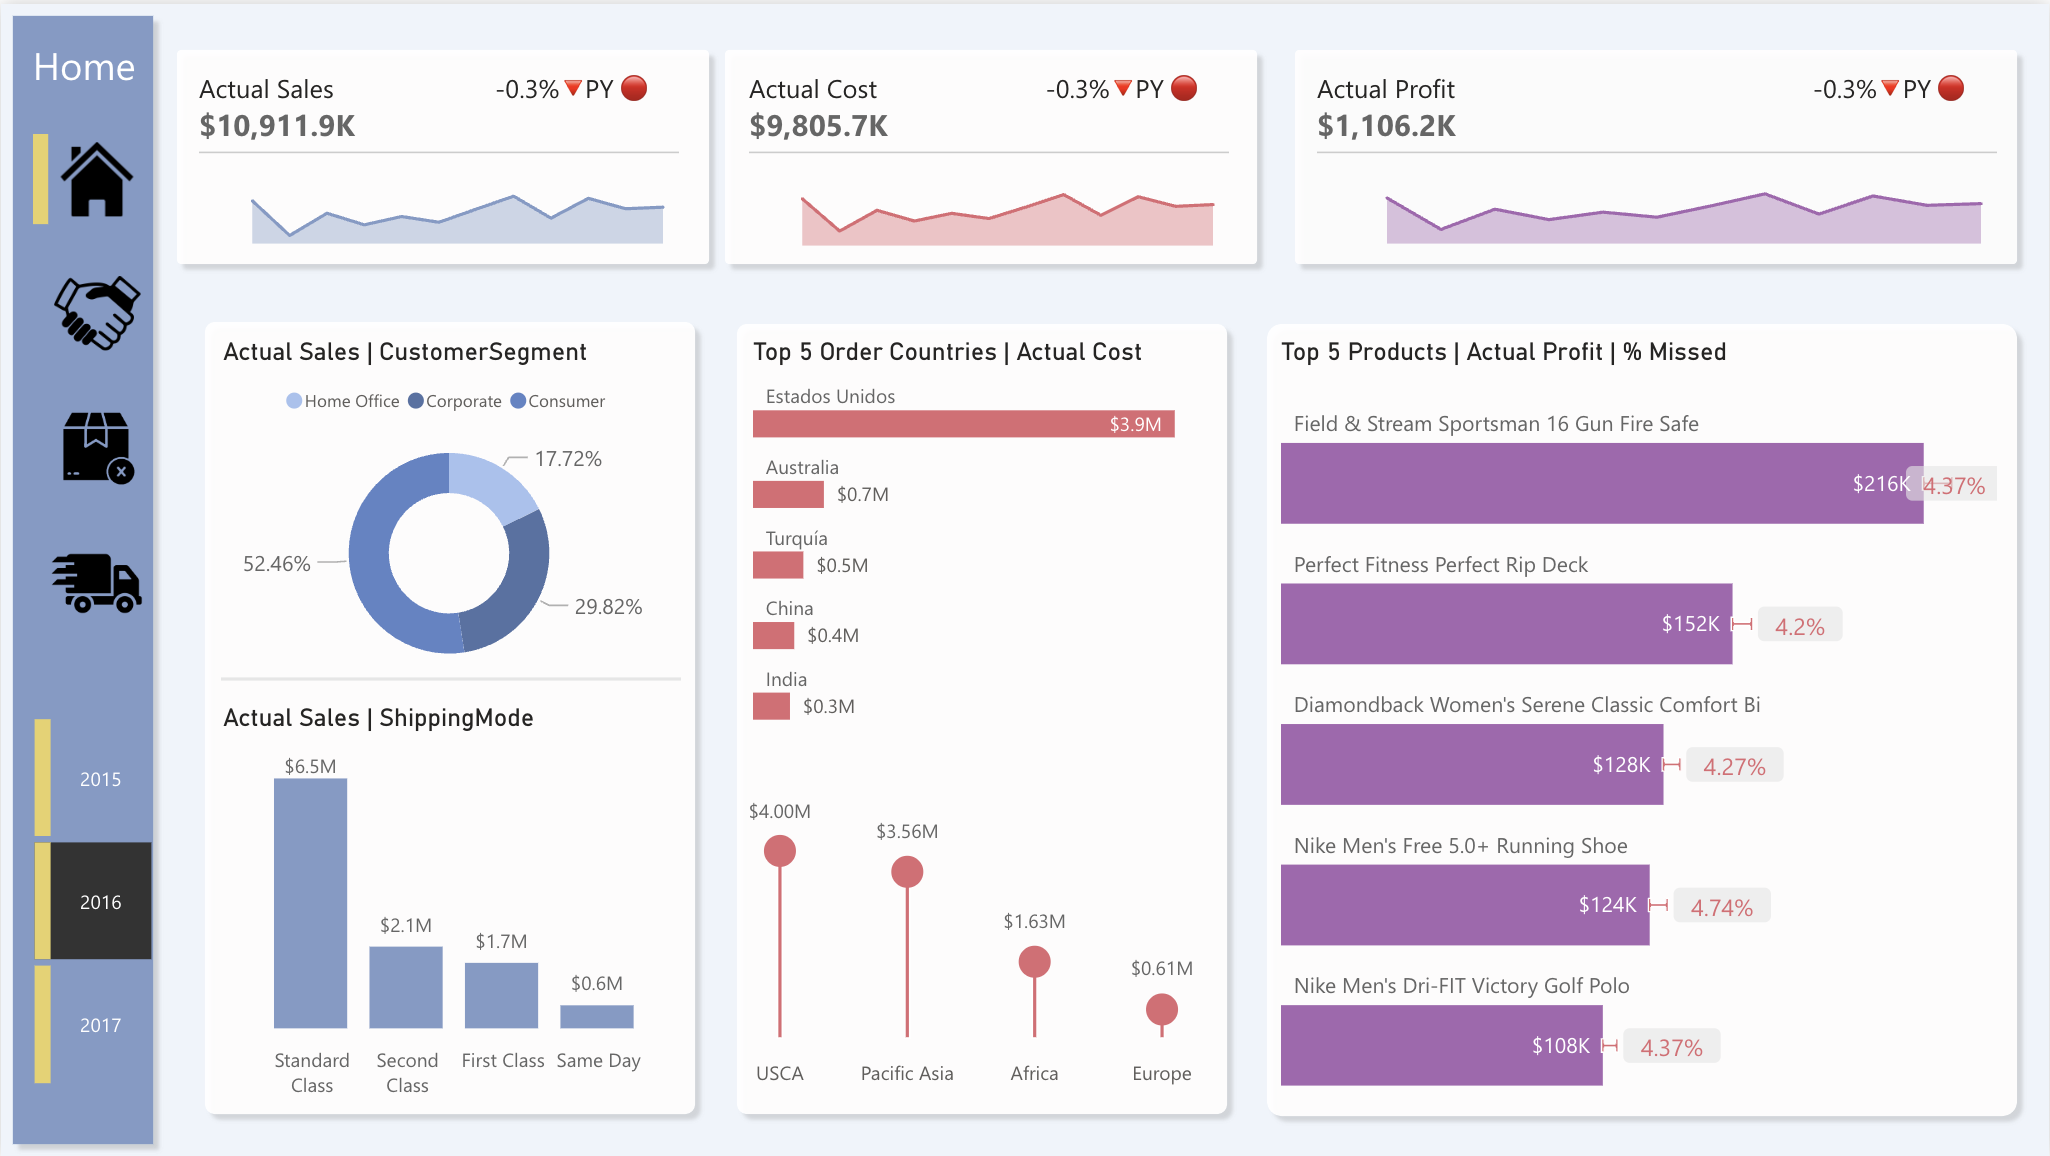Select the Standard Class shipping bar
The width and height of the screenshot is (2050, 1156).
[311, 903]
